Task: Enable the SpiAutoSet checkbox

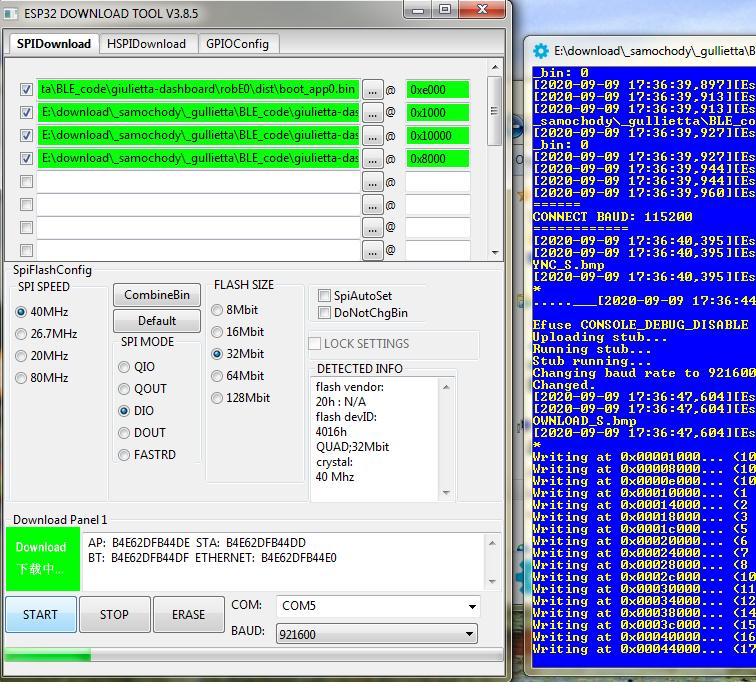Action: [324, 296]
